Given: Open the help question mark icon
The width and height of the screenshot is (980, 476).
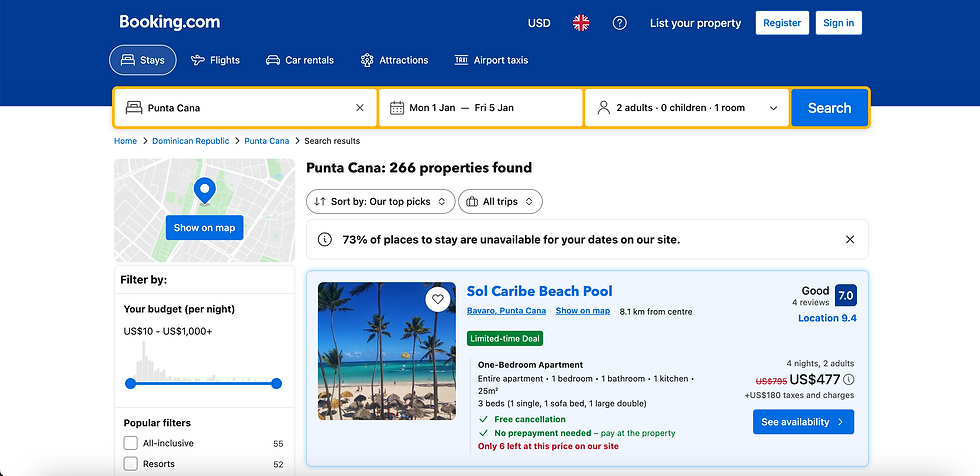Looking at the screenshot, I should pyautogui.click(x=619, y=23).
